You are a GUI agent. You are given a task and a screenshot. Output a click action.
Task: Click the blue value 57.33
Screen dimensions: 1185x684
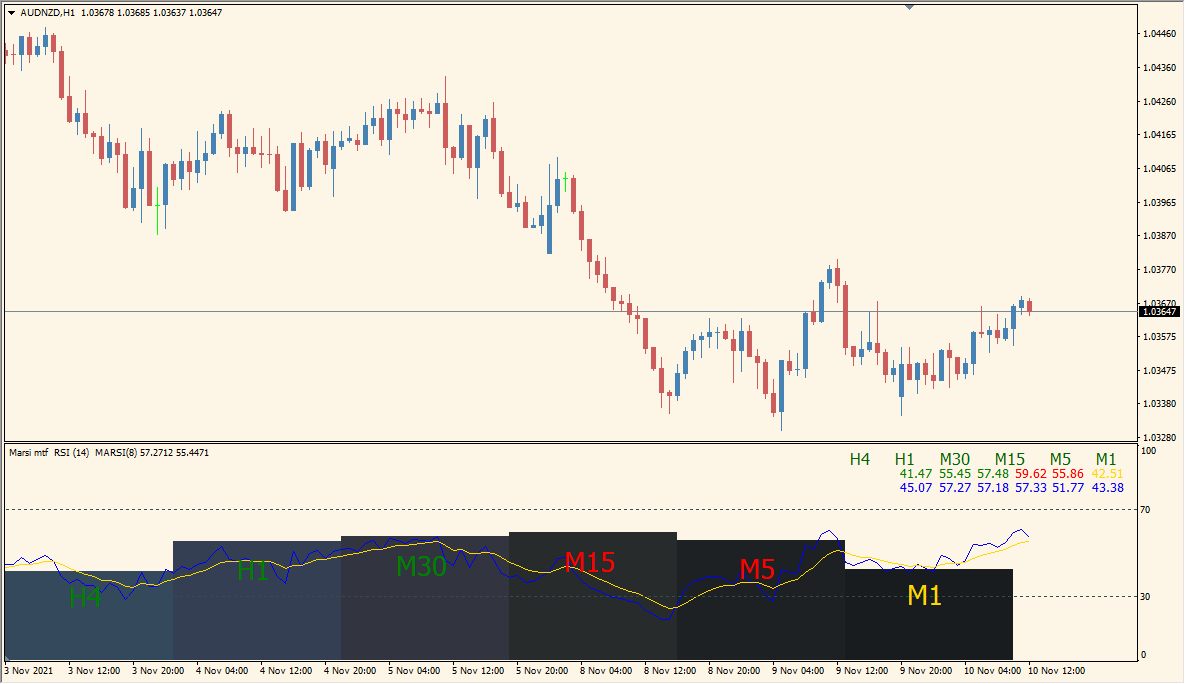[x=1031, y=488]
